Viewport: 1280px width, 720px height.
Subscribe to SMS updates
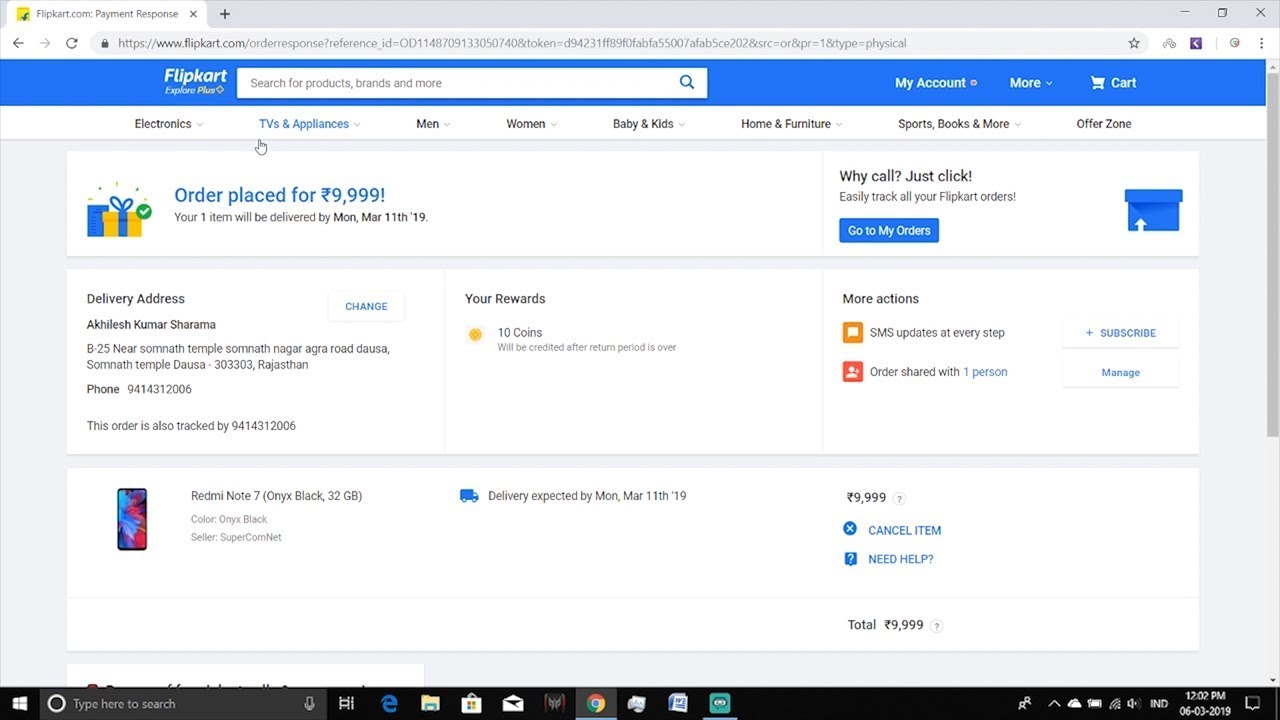[x=1120, y=333]
